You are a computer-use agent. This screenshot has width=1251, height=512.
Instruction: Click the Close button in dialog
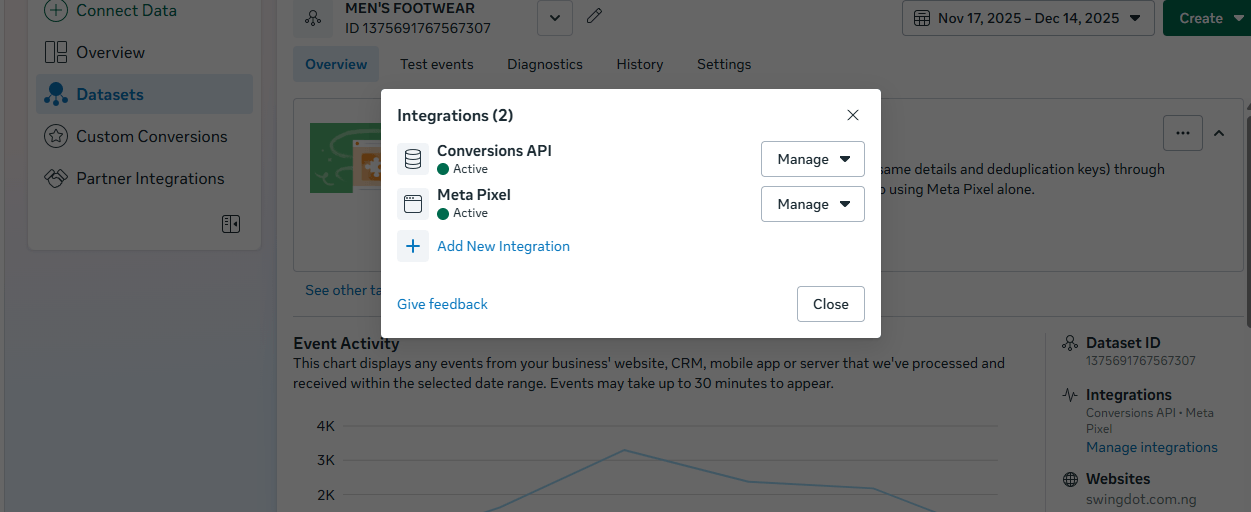831,304
